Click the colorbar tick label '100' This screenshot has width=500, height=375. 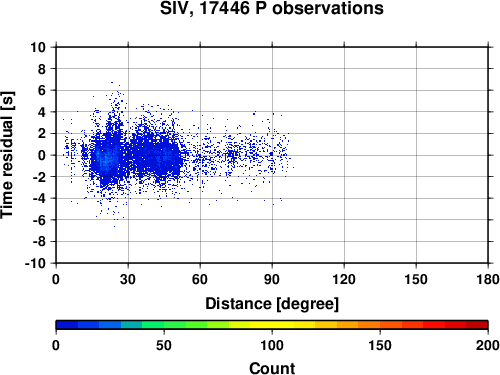(272, 345)
